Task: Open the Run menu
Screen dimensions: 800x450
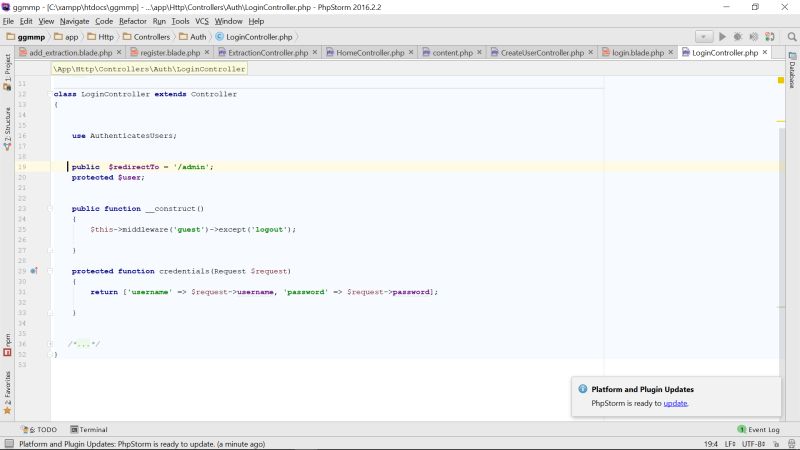Action: (x=159, y=21)
